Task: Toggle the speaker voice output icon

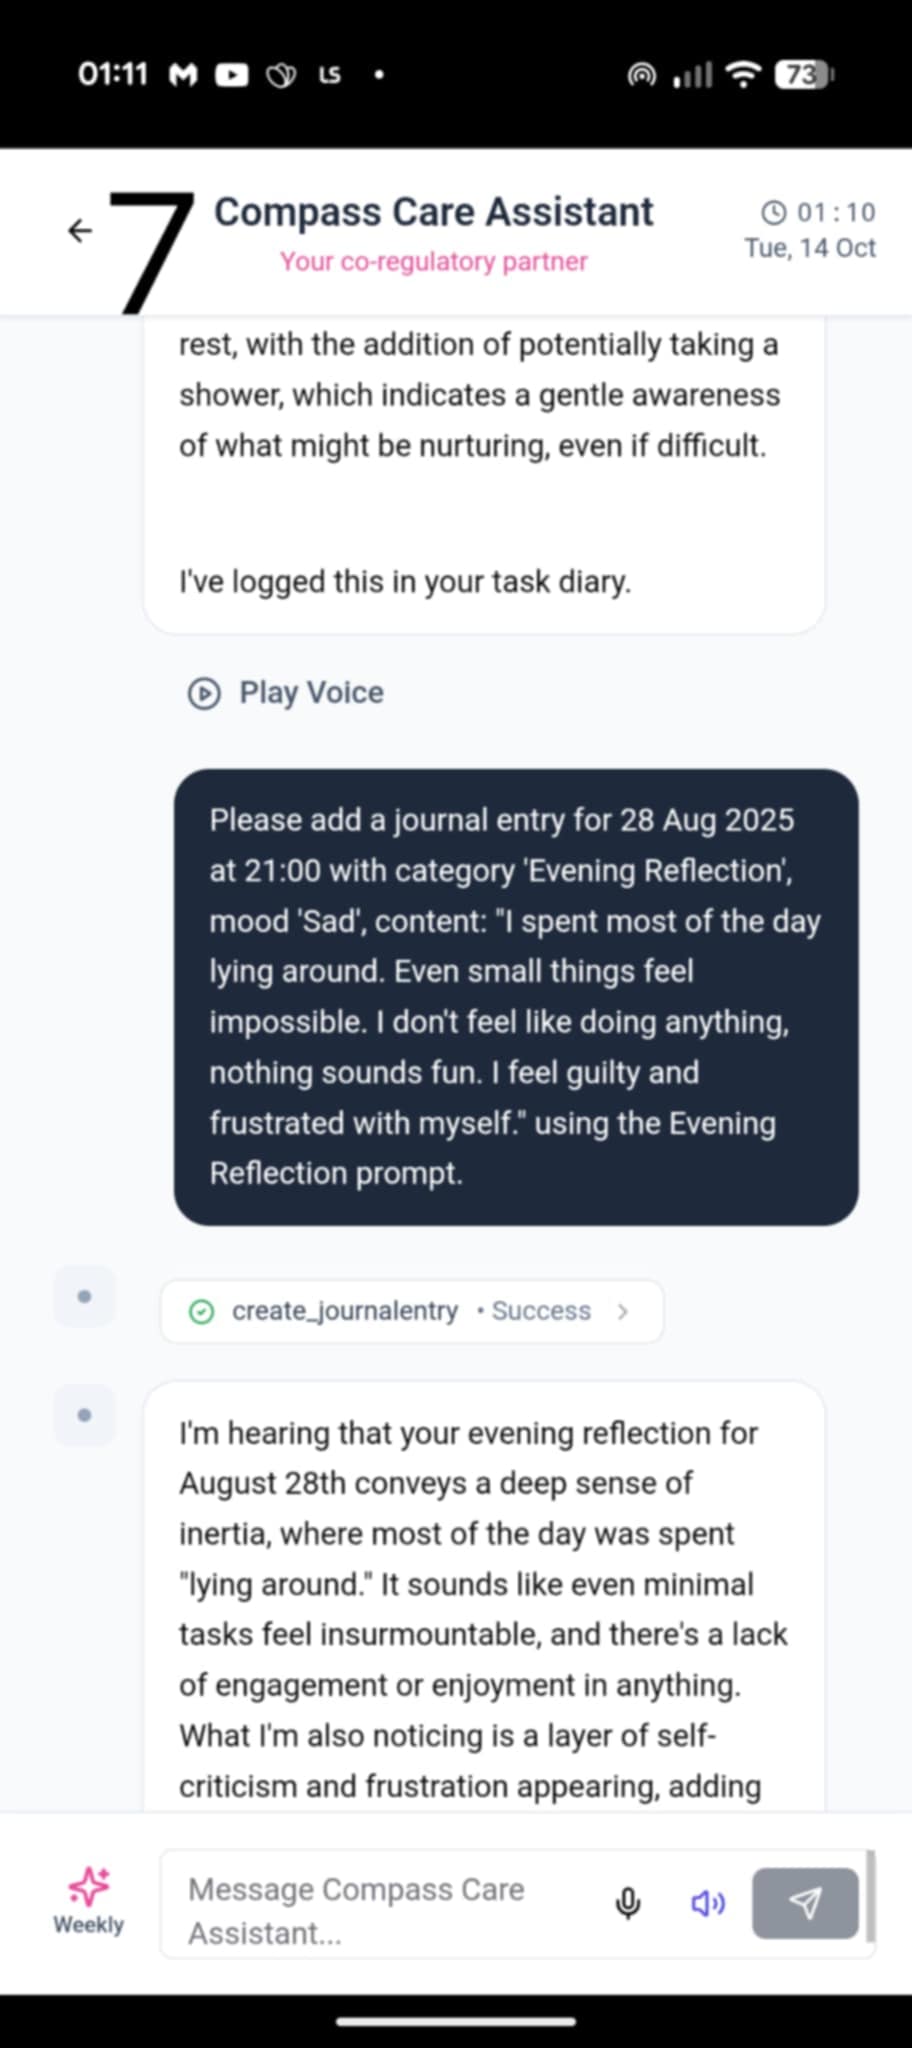Action: [708, 1903]
